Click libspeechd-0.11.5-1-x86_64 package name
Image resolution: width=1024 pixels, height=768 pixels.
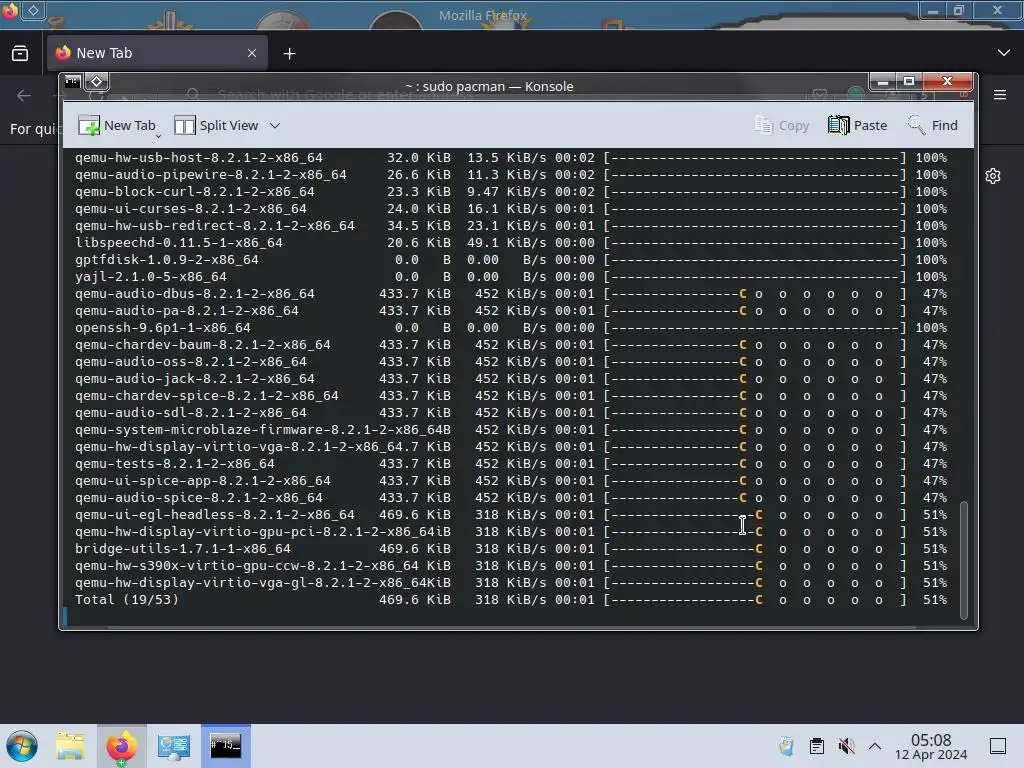(179, 243)
